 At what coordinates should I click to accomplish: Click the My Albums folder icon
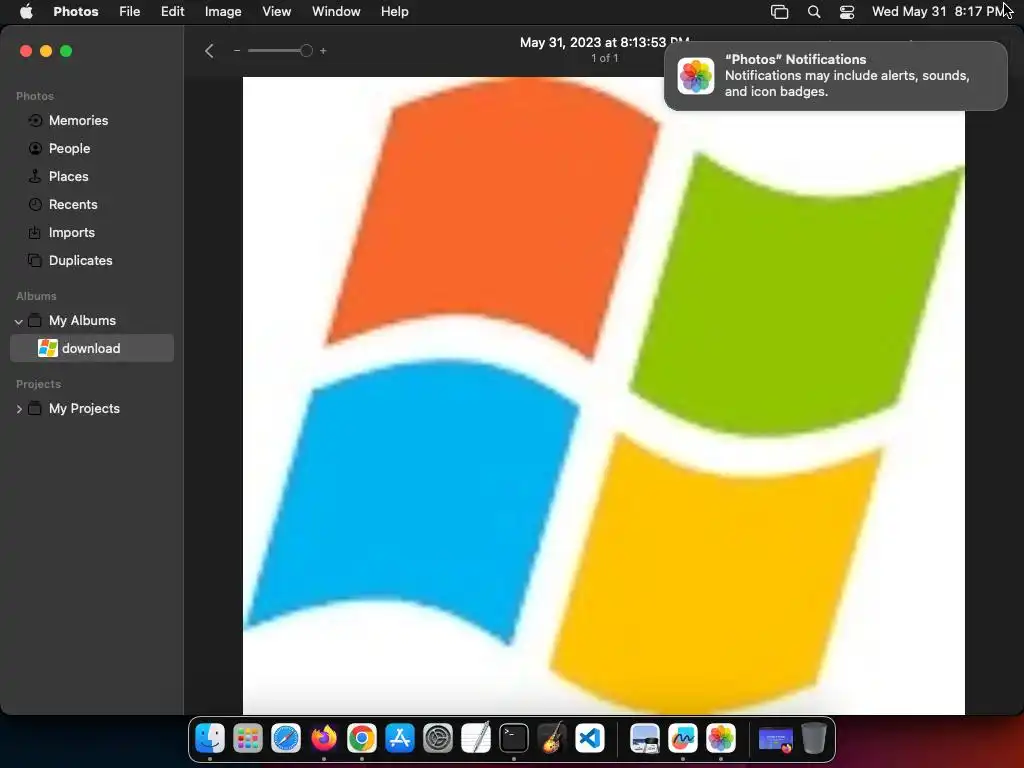click(35, 321)
